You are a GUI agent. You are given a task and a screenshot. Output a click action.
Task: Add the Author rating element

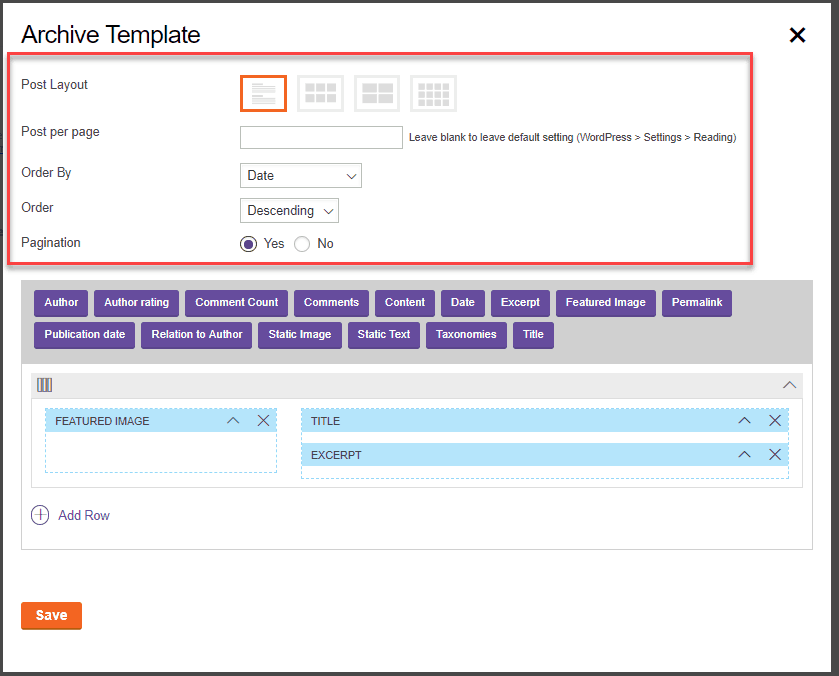[136, 303]
